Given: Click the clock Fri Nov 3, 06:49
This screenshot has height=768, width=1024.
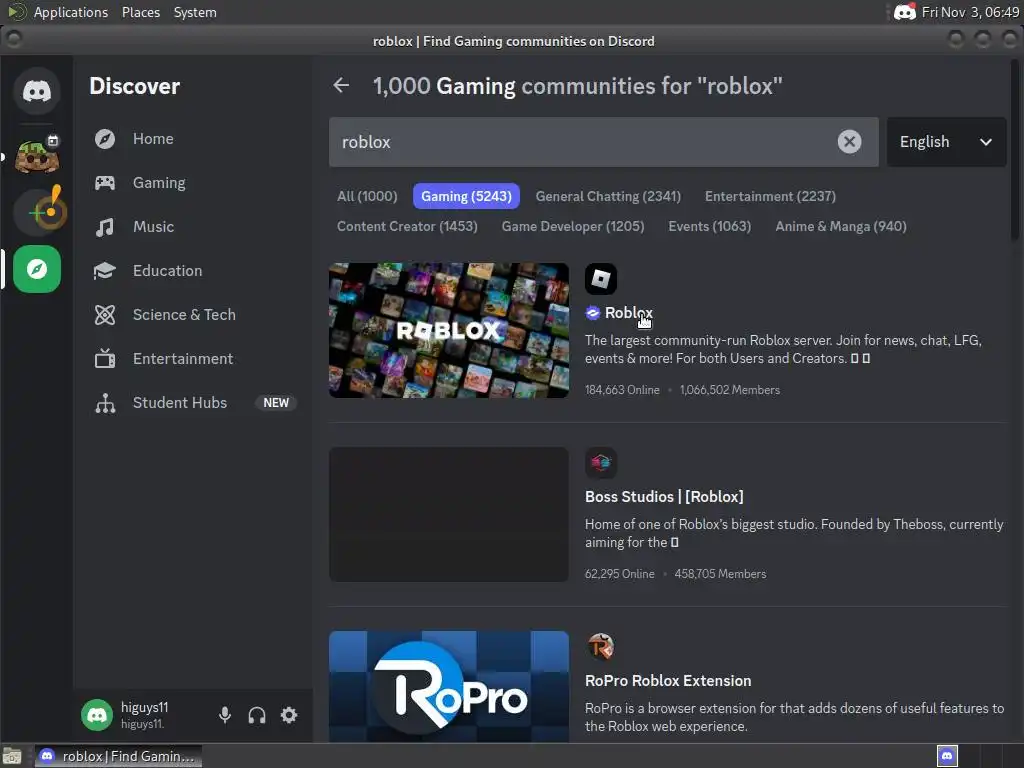Looking at the screenshot, I should pyautogui.click(x=970, y=12).
